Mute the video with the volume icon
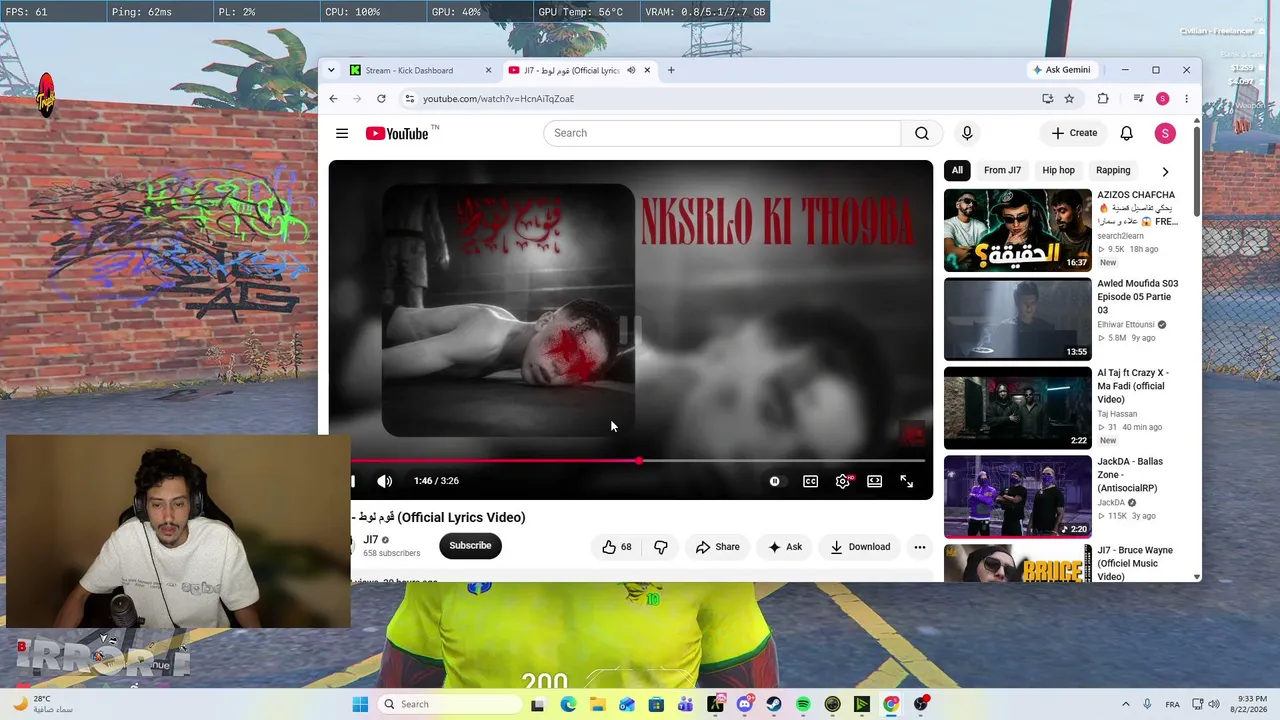The height and width of the screenshot is (720, 1280). click(385, 481)
